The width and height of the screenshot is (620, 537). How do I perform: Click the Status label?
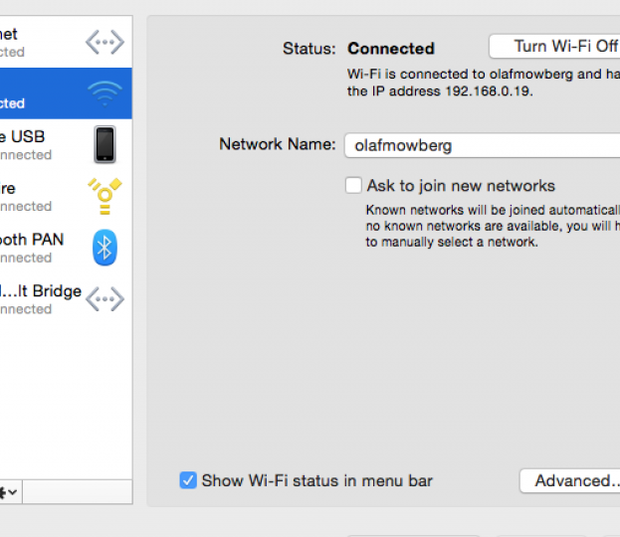[309, 49]
